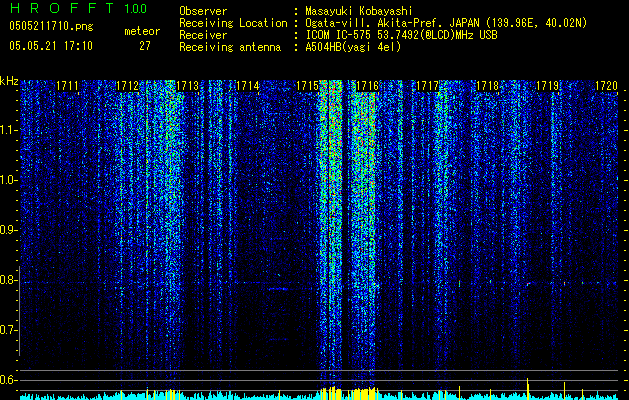The height and width of the screenshot is (400, 629).
Task: Click the 1718 time marker
Action: pyautogui.click(x=487, y=86)
